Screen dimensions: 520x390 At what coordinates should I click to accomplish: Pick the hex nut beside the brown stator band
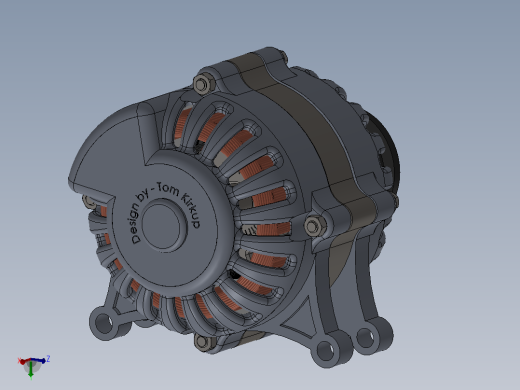314,226
